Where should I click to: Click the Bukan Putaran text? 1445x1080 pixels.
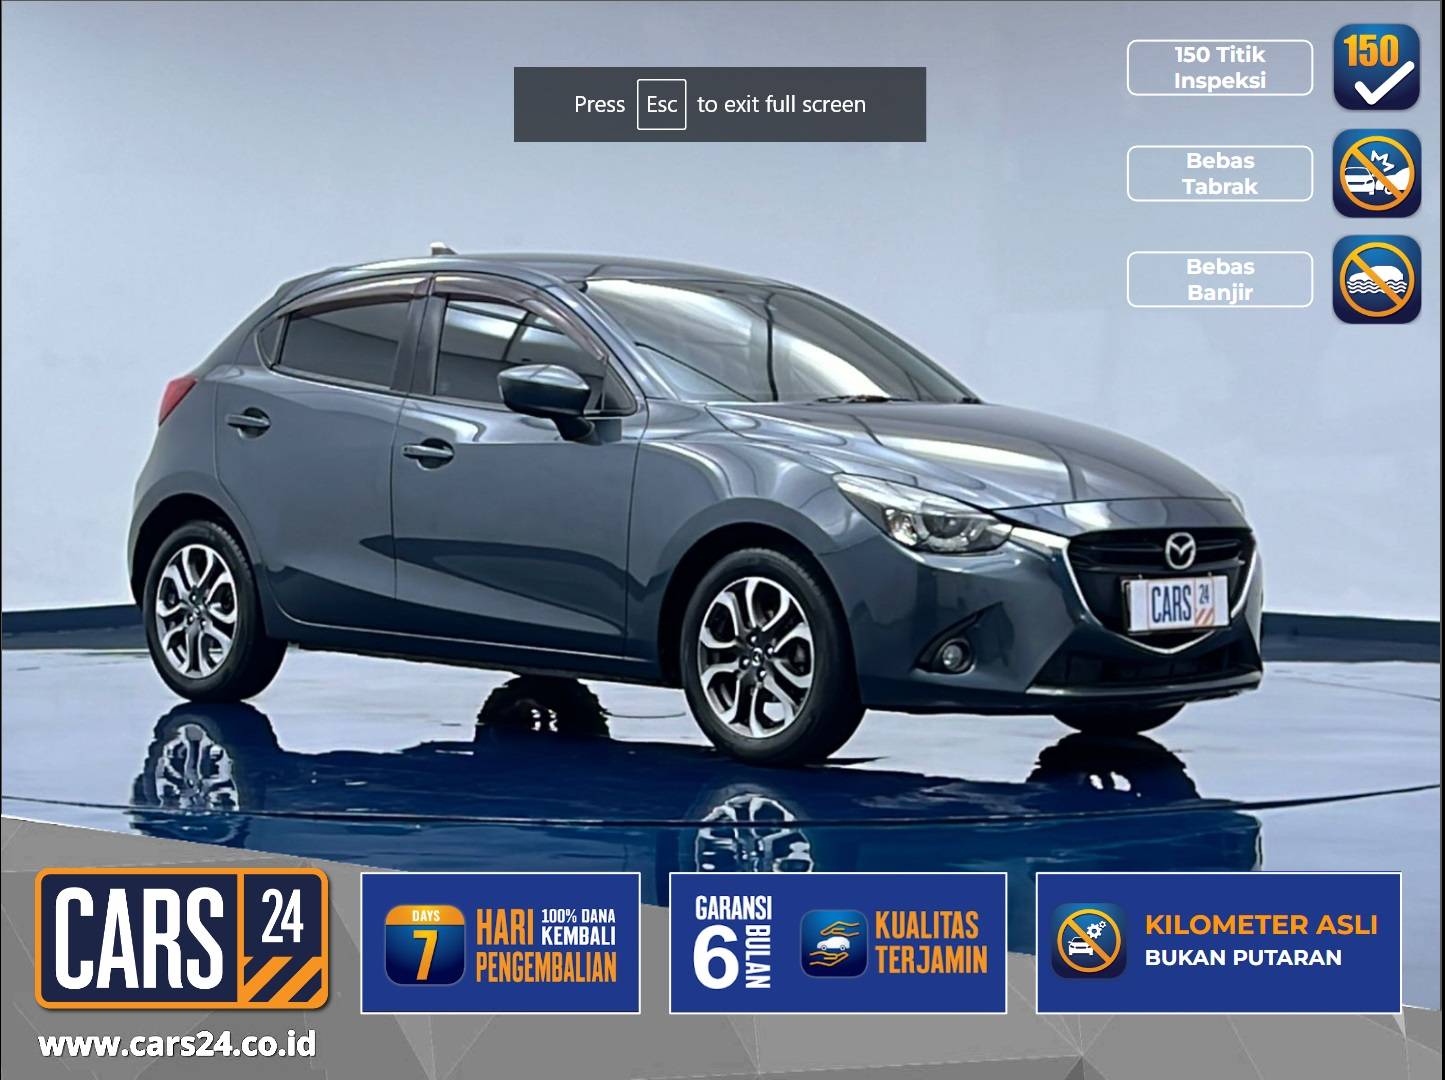pyautogui.click(x=1243, y=958)
